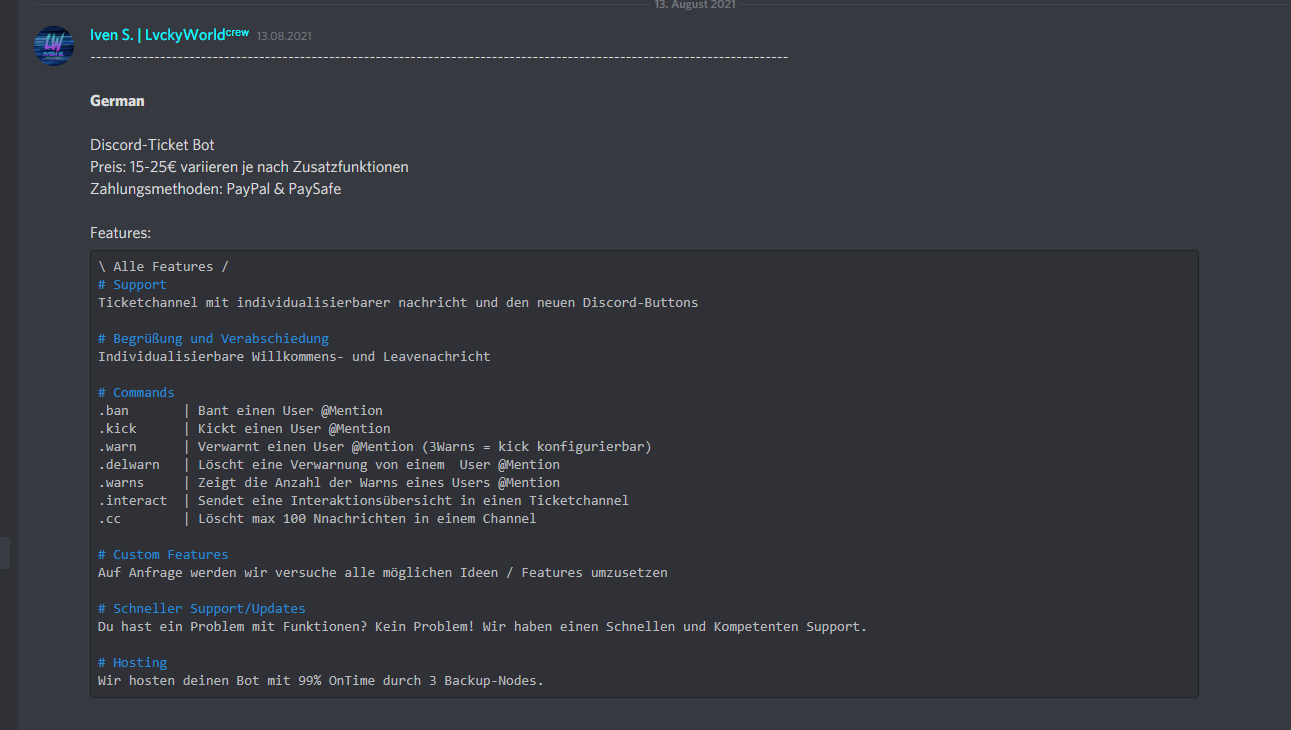Click the 13. August 2021 date divider
This screenshot has width=1291, height=730.
coord(694,5)
